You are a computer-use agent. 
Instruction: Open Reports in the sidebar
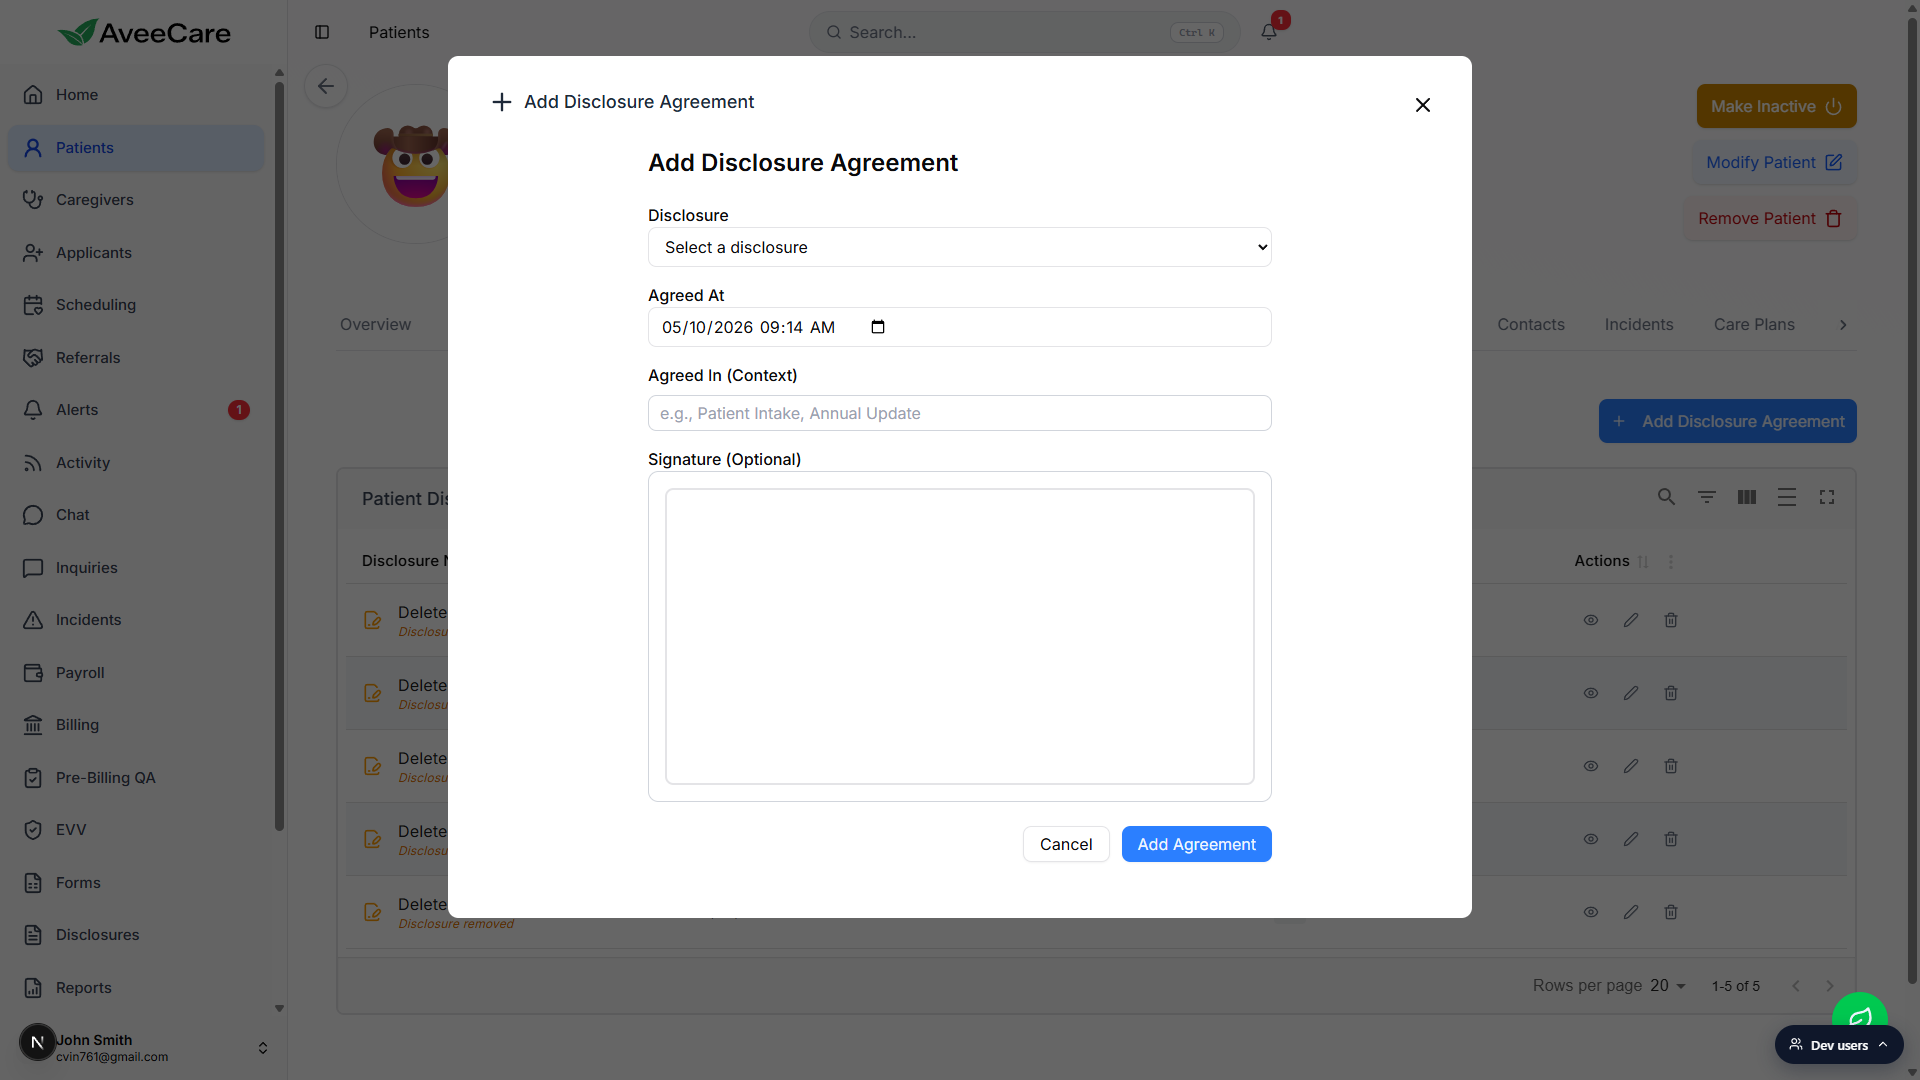click(136, 988)
